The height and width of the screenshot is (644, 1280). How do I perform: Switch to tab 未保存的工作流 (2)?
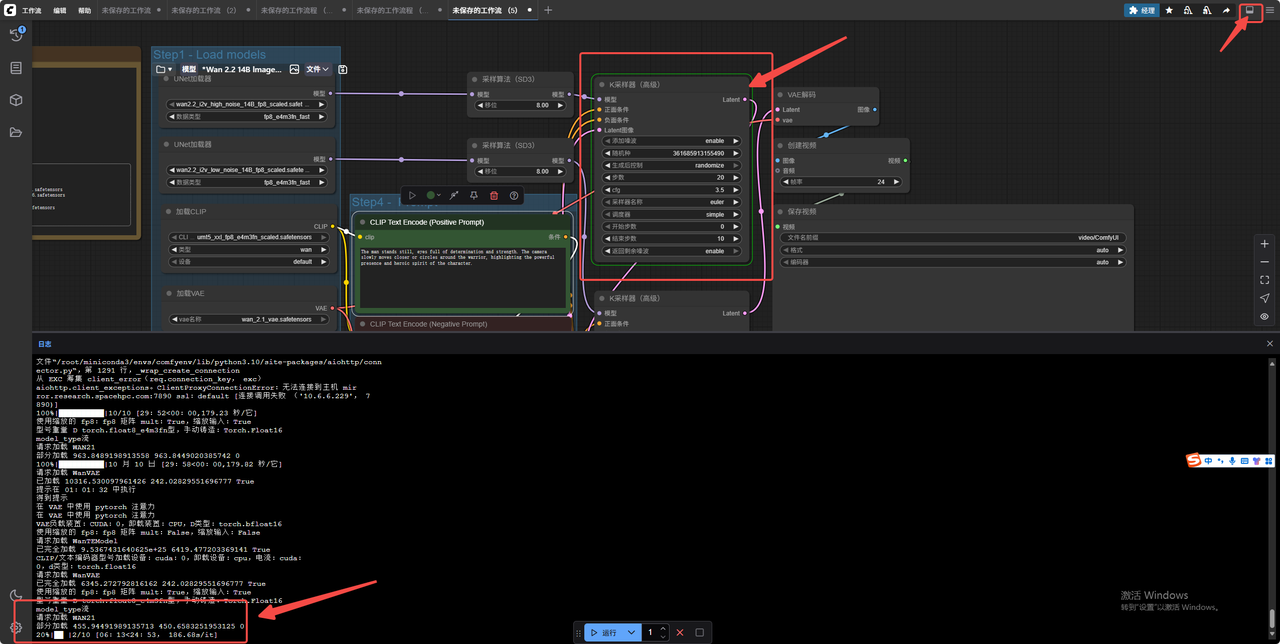204,10
